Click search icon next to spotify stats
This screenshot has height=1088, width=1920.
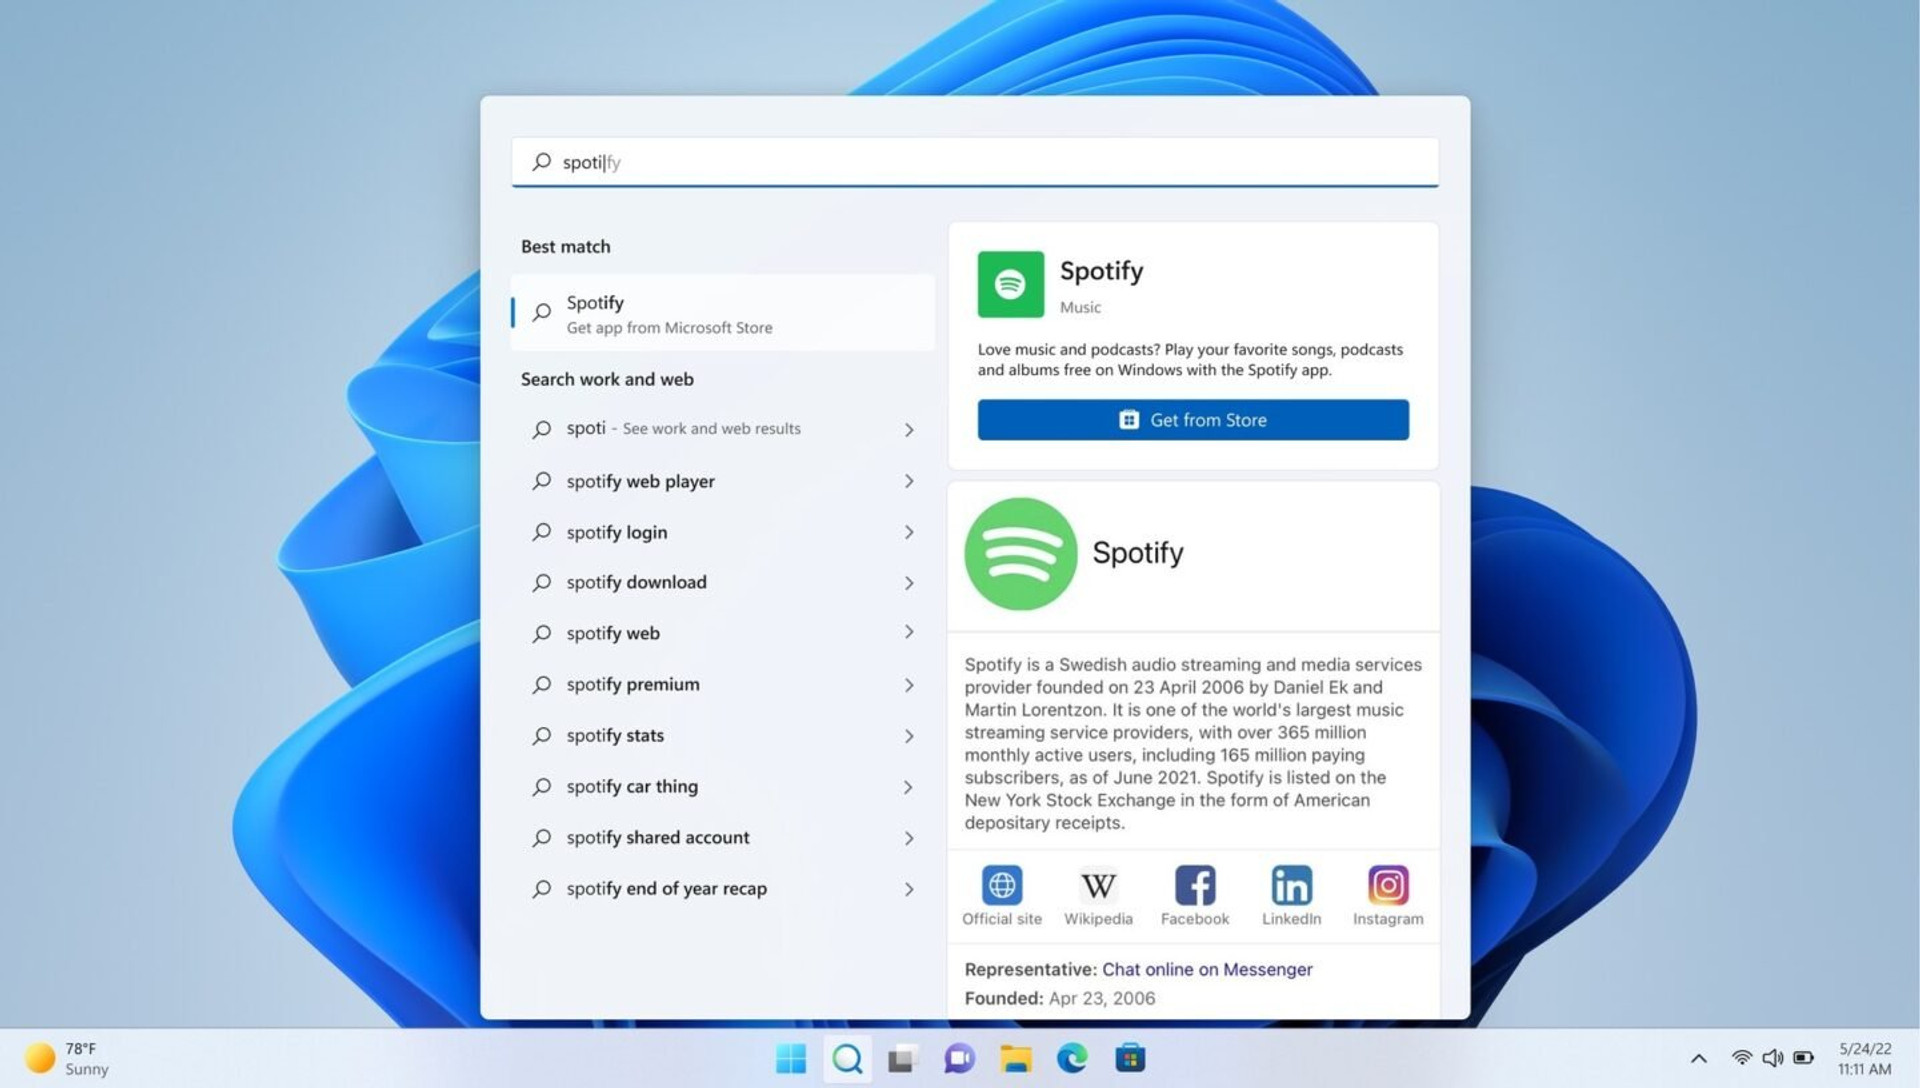pos(541,735)
